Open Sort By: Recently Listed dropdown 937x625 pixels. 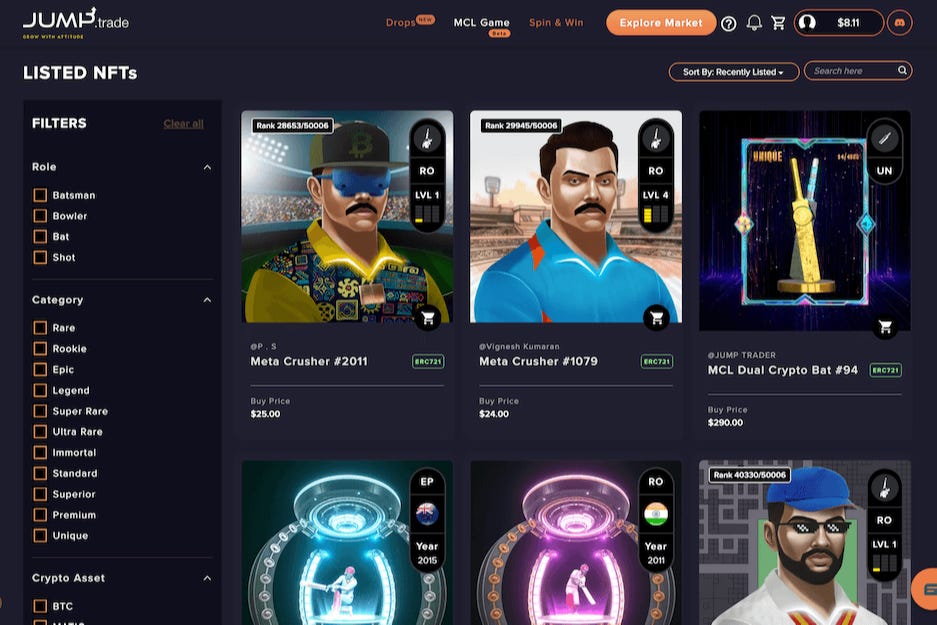coord(733,72)
